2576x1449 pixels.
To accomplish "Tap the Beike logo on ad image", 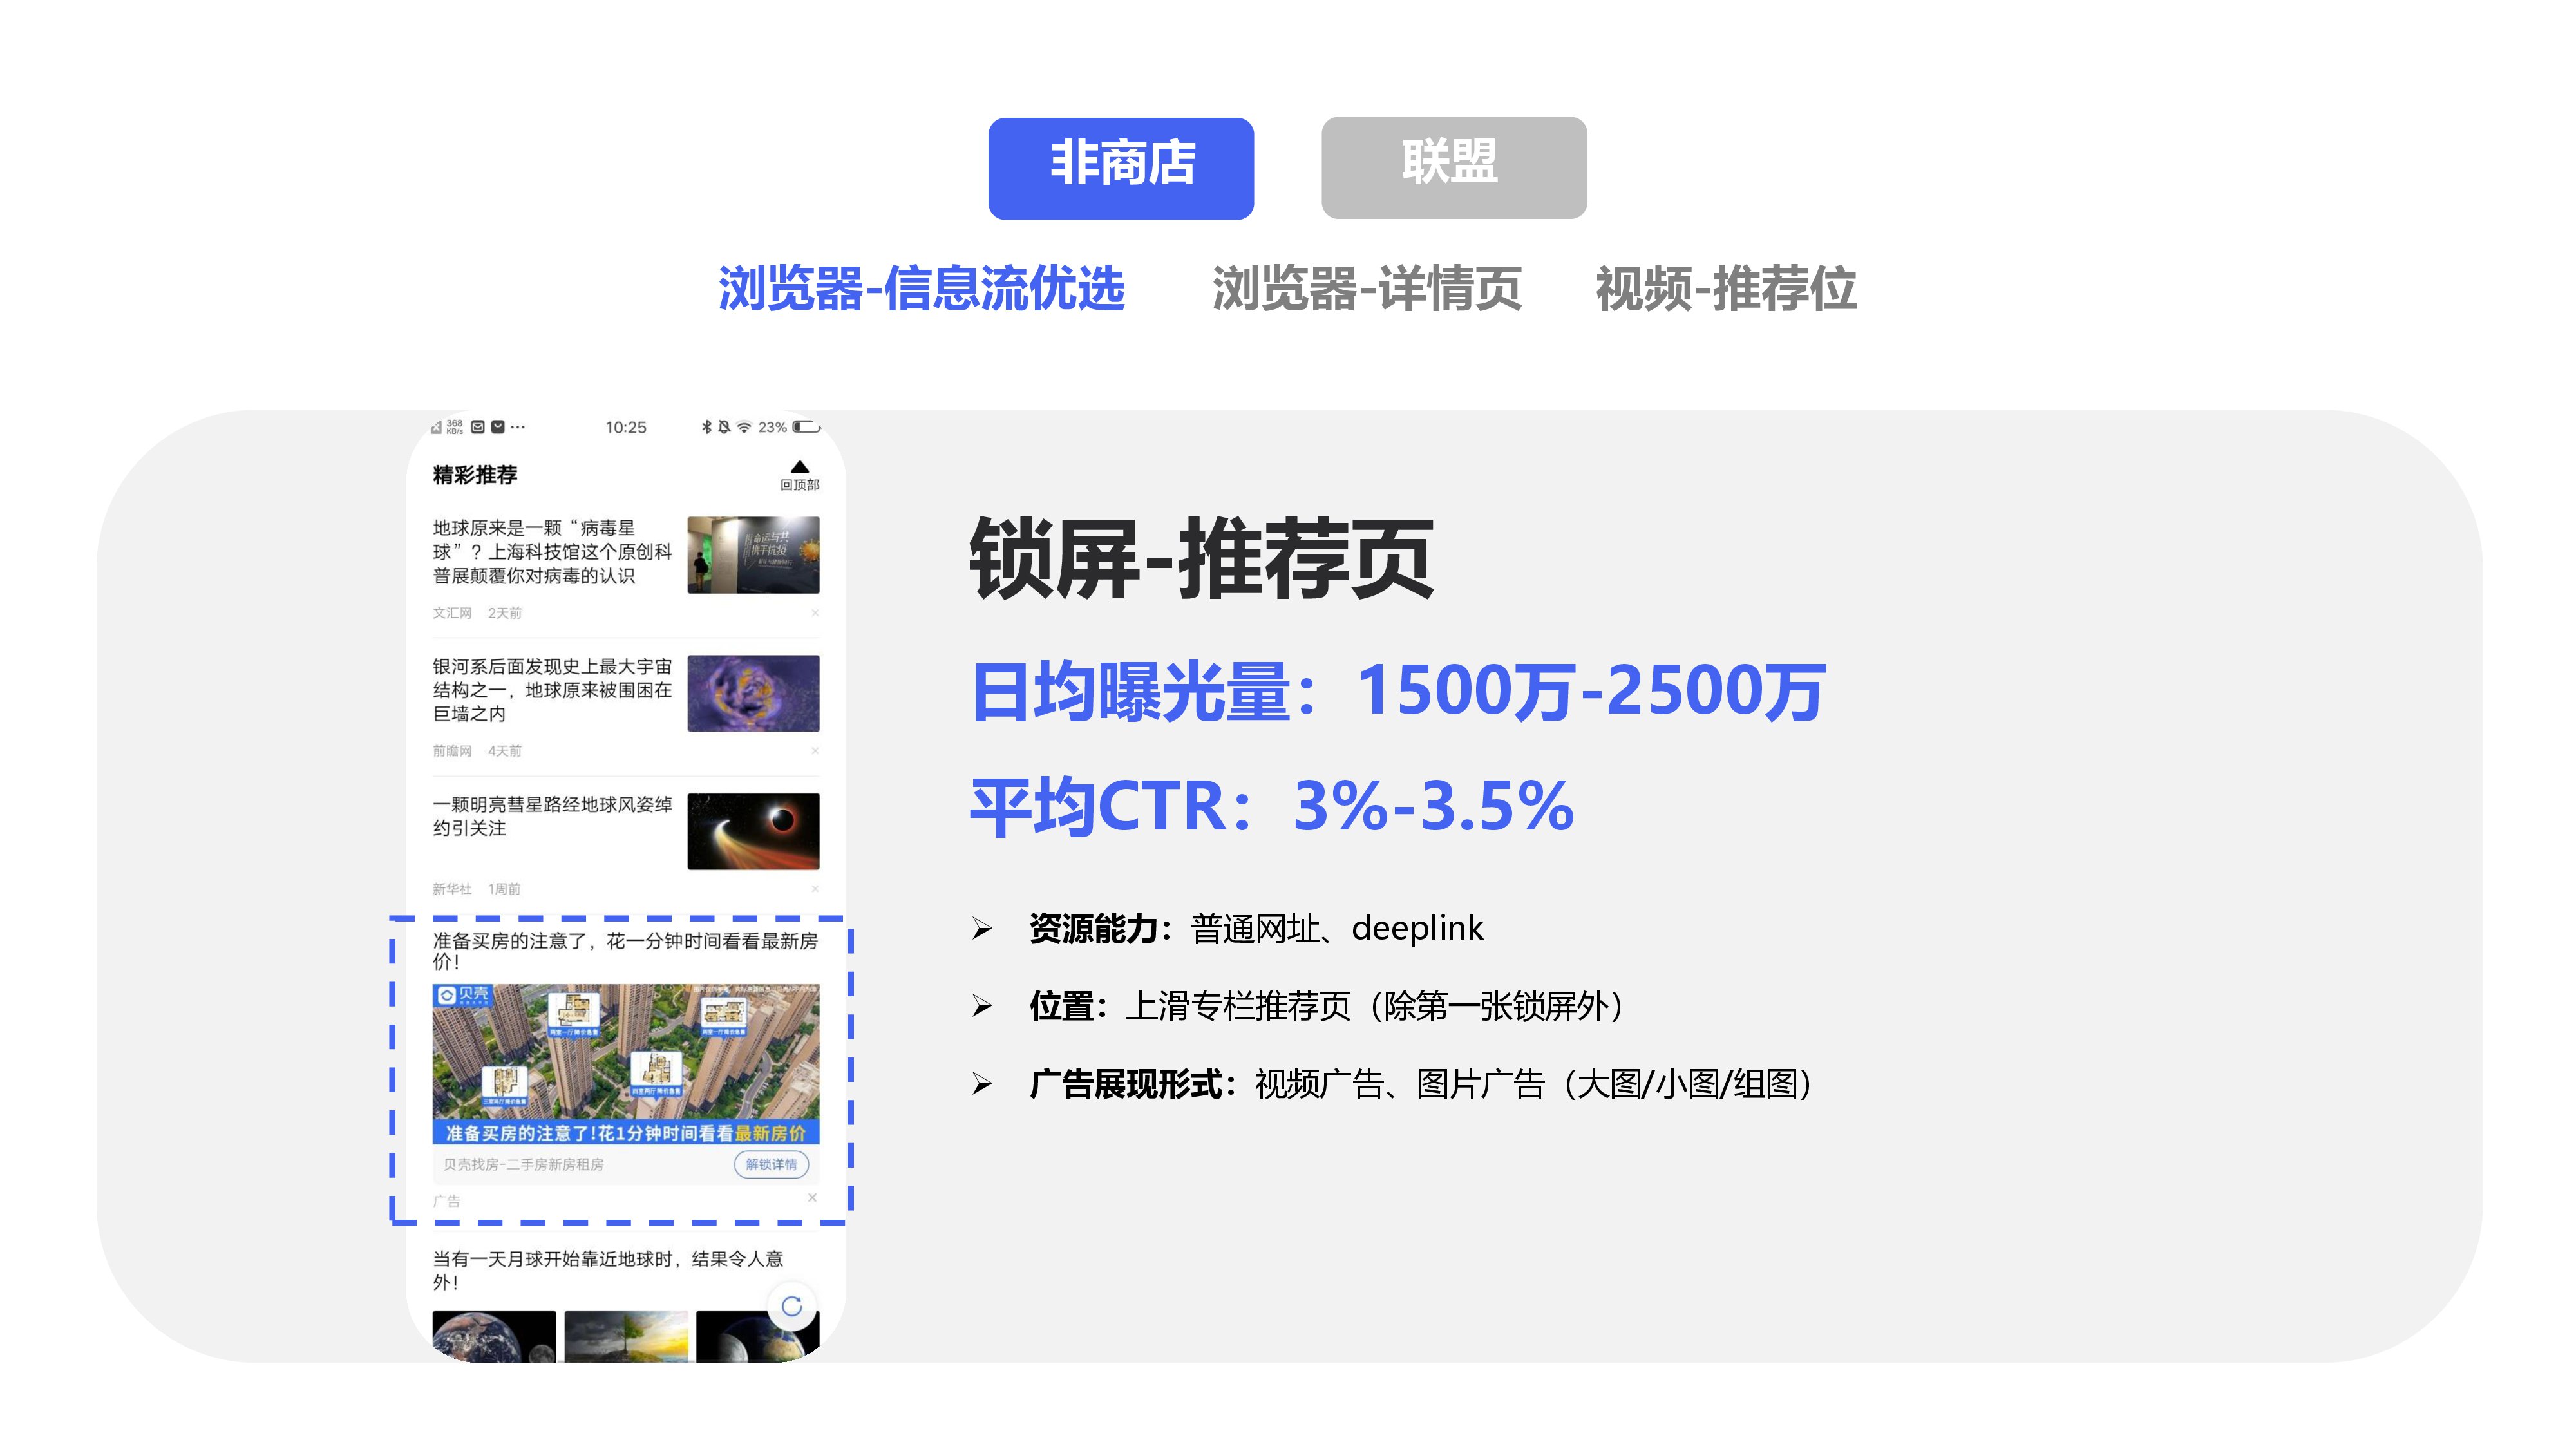I will click(463, 995).
